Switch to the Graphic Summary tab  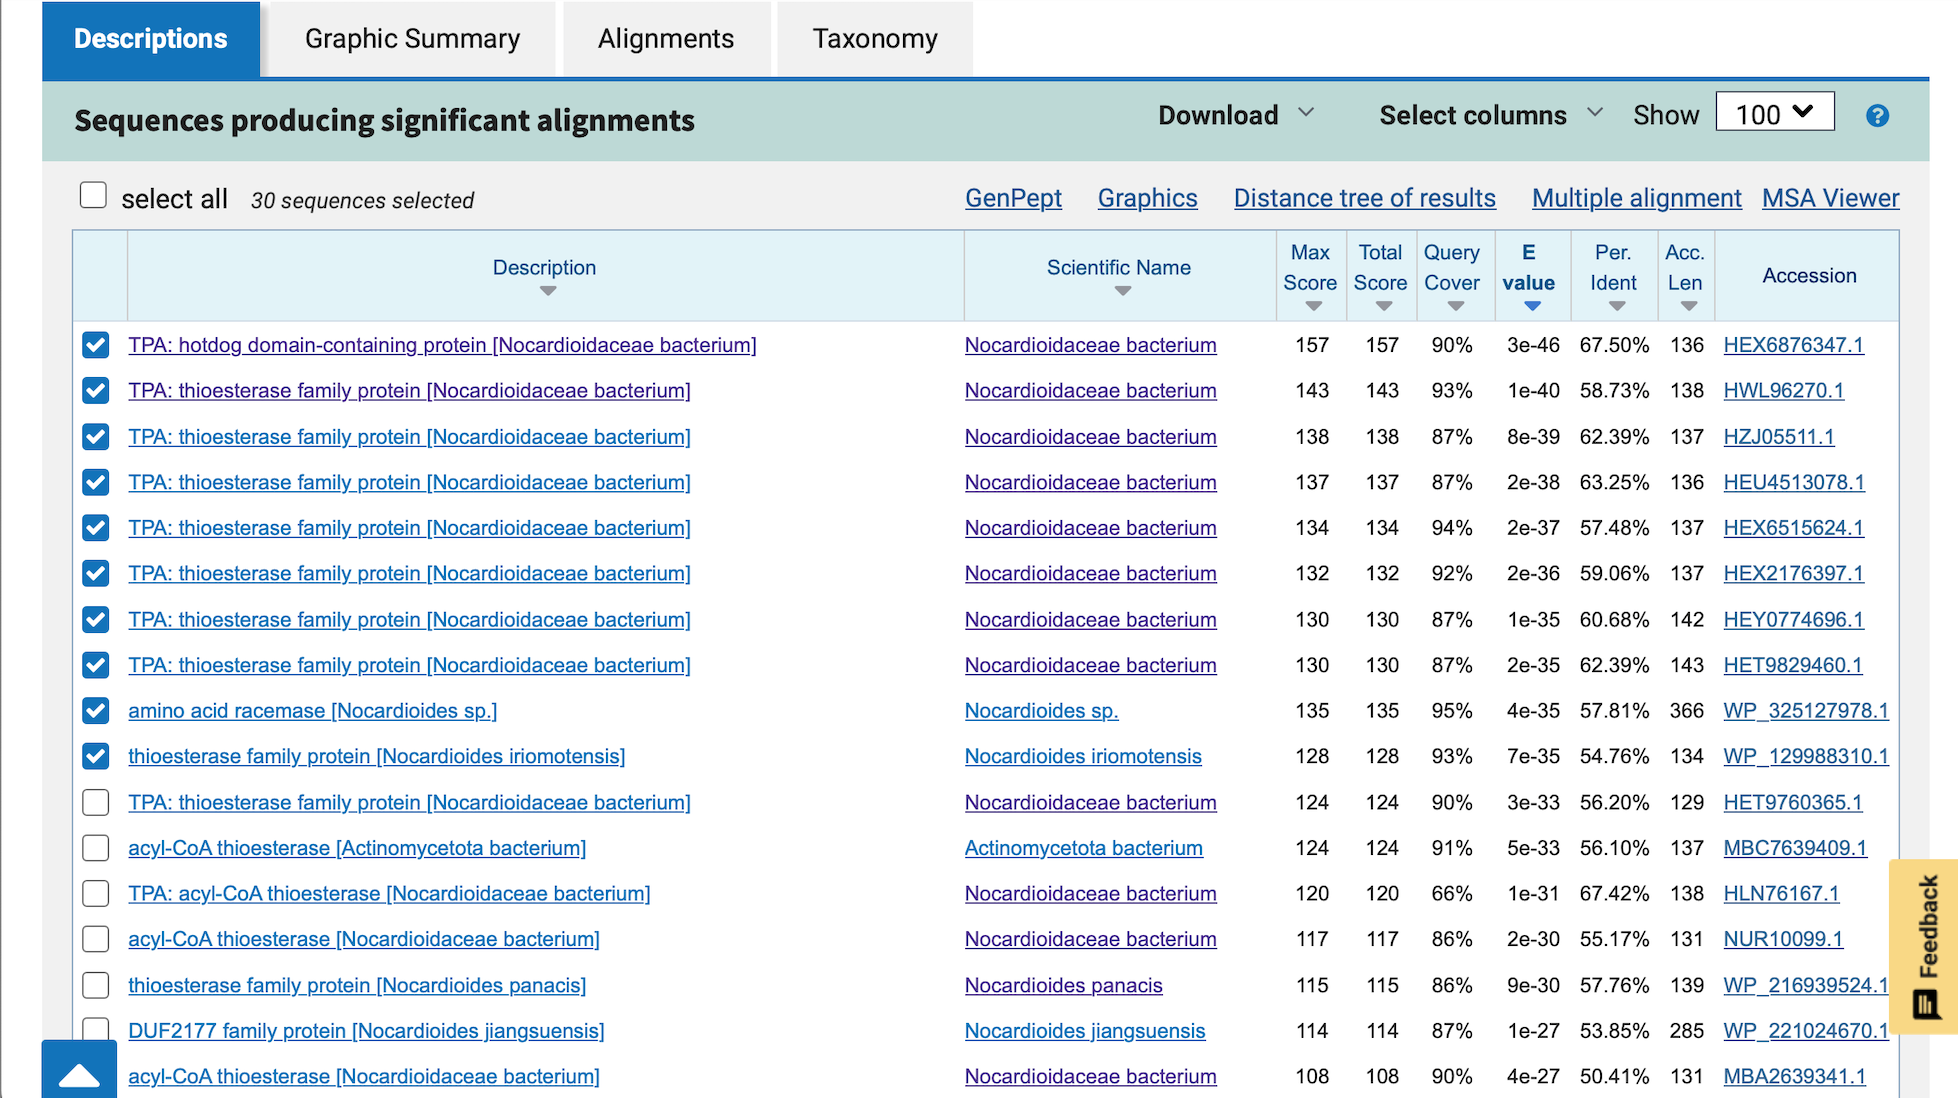(x=412, y=39)
